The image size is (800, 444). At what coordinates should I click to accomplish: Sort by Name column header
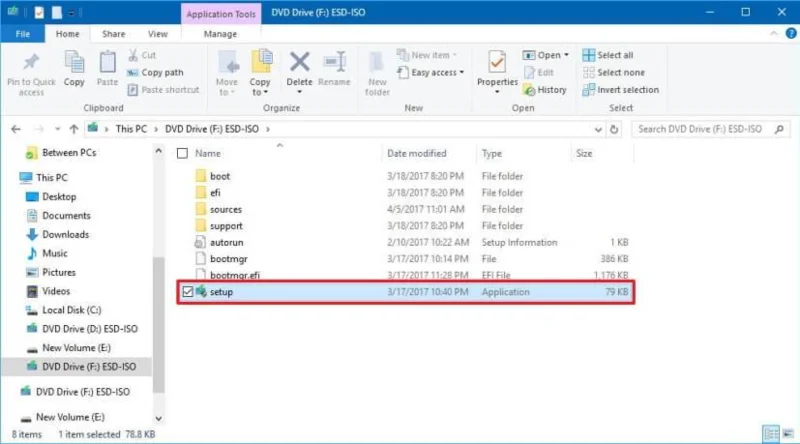click(208, 153)
